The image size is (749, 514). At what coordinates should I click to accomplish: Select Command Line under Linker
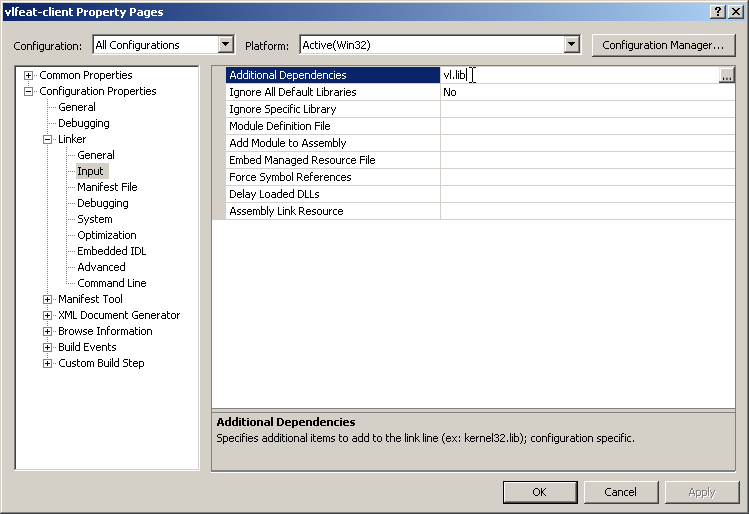coord(111,283)
